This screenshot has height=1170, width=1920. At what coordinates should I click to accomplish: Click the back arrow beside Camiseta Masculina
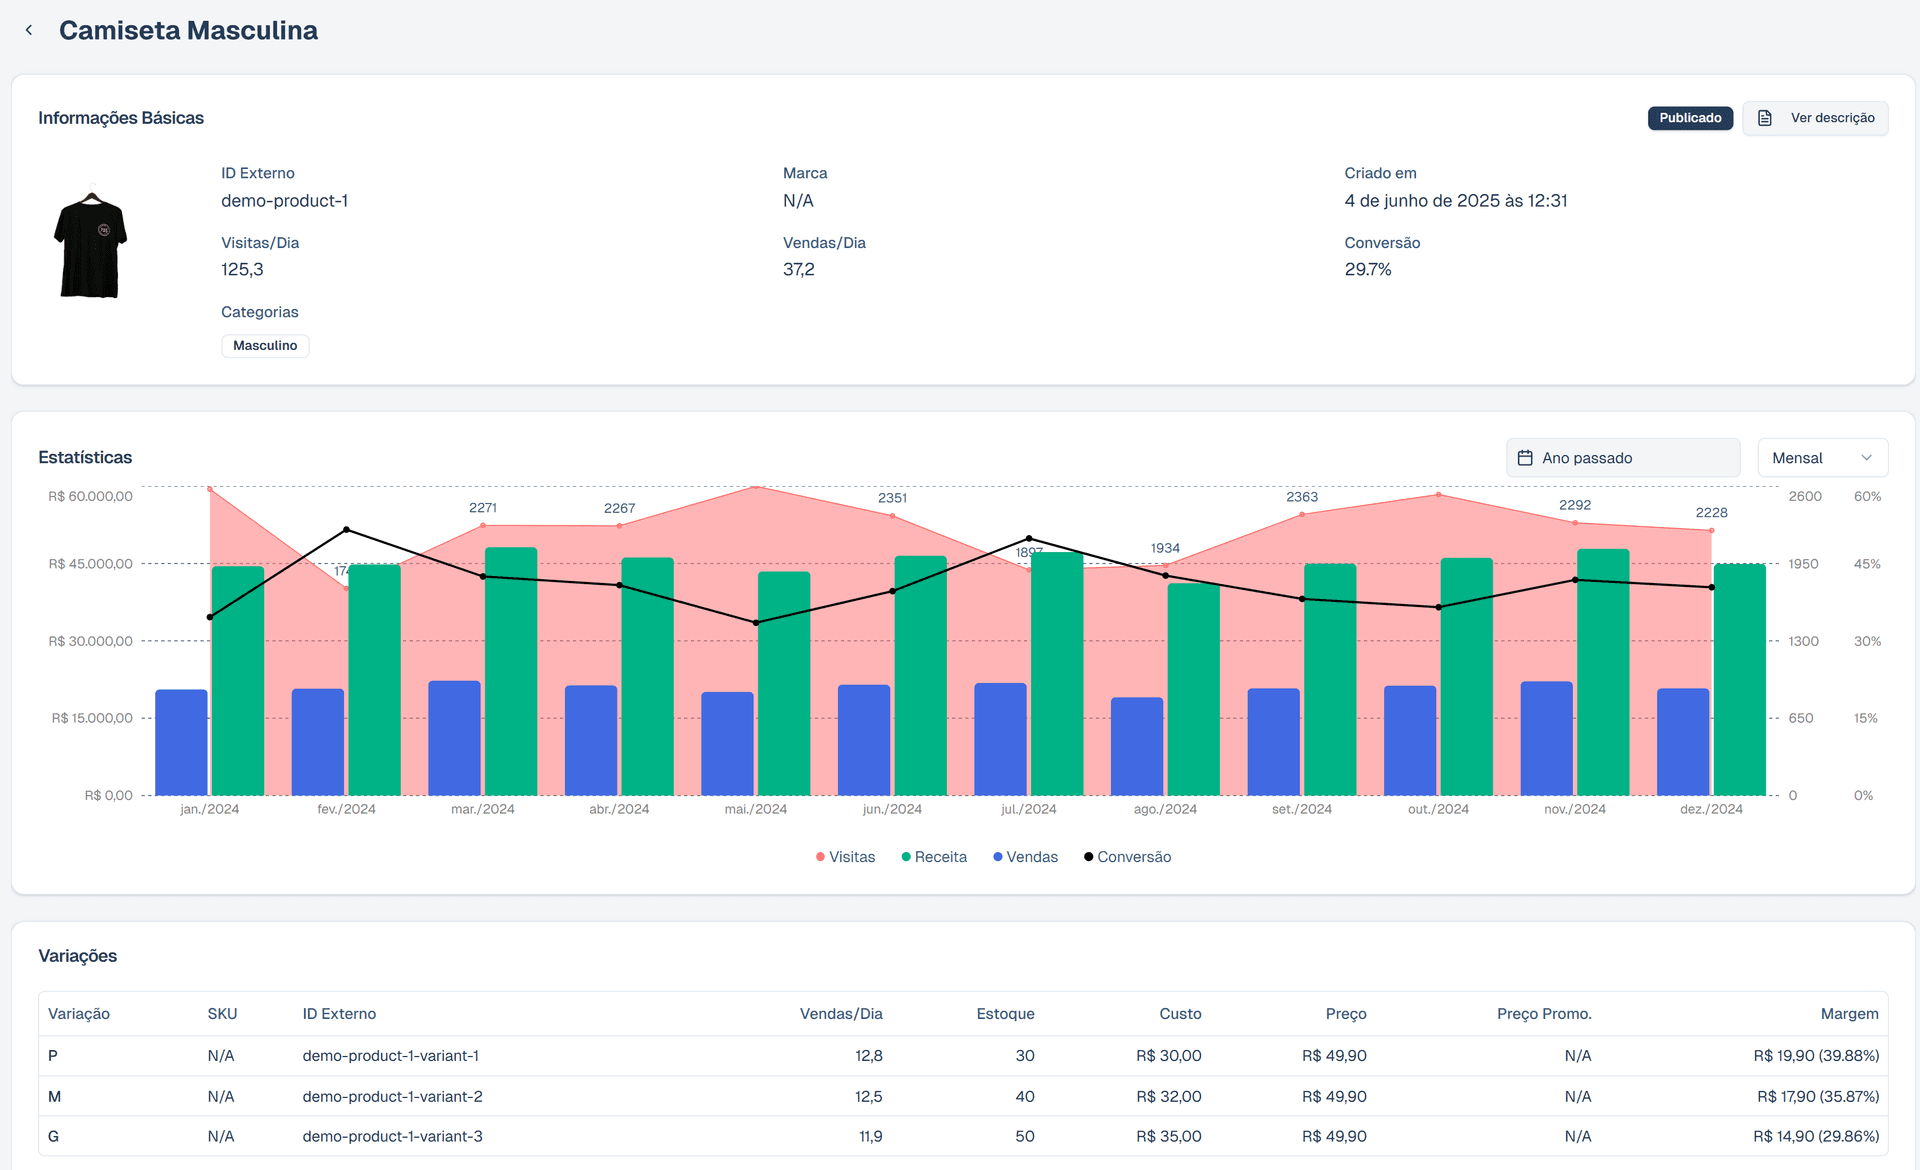29,30
